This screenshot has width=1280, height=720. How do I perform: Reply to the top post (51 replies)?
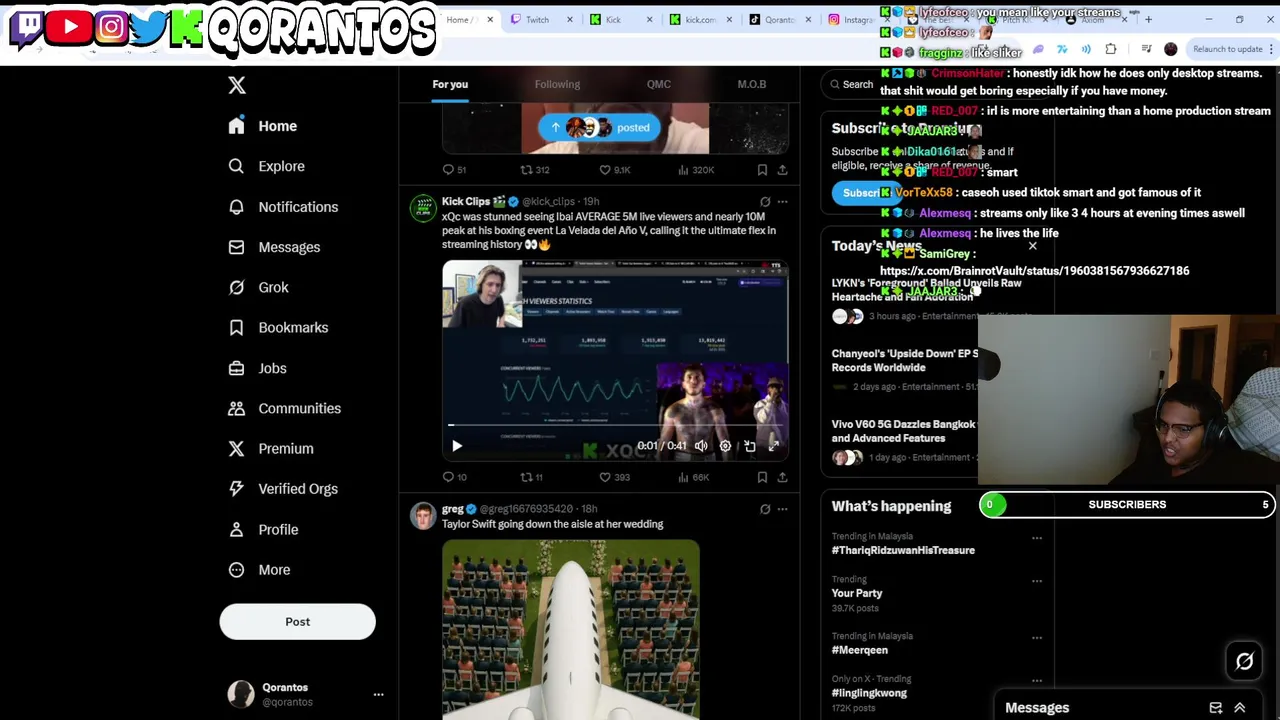(x=455, y=170)
